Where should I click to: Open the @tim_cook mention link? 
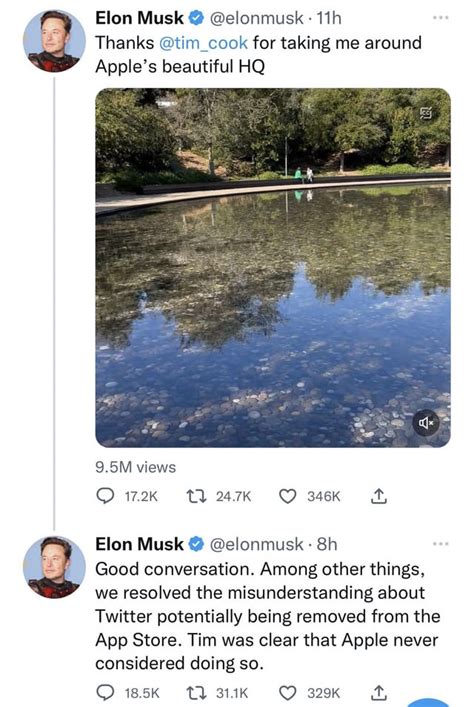203,43
